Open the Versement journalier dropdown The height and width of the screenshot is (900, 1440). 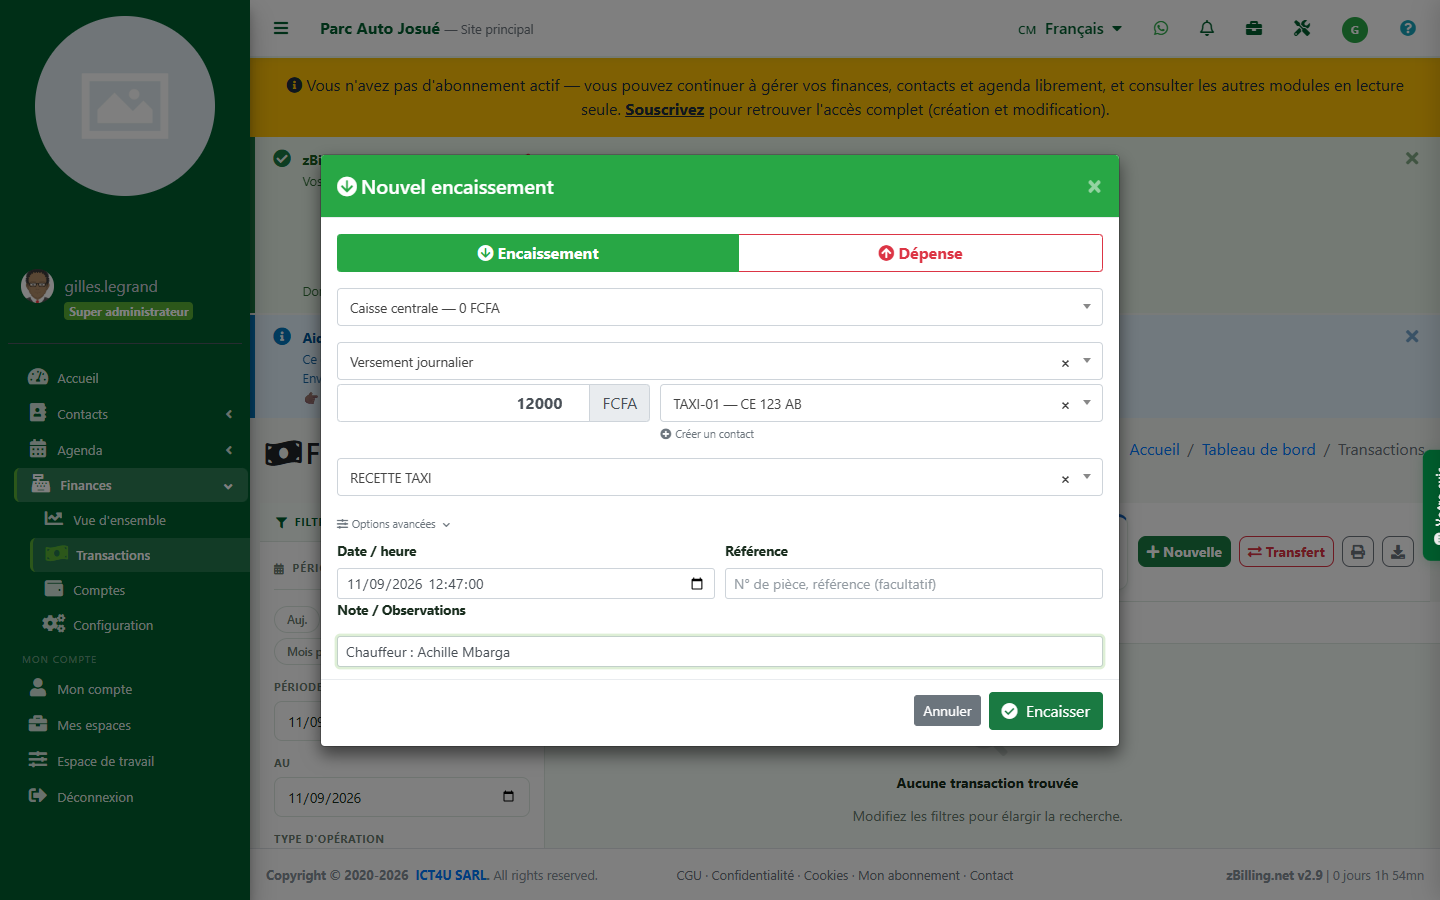click(720, 361)
